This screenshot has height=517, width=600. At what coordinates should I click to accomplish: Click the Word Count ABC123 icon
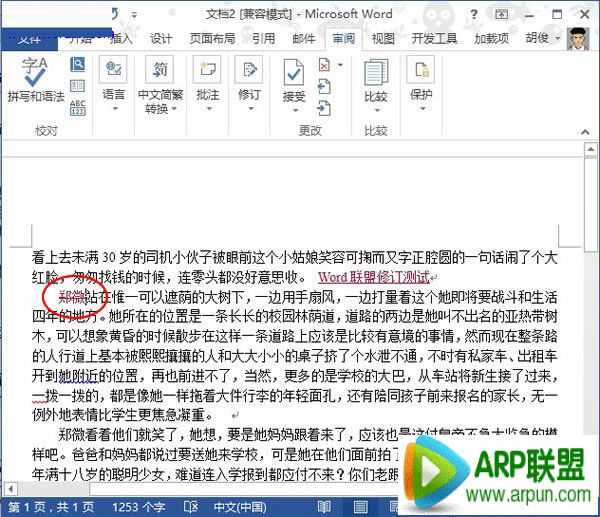click(78, 108)
